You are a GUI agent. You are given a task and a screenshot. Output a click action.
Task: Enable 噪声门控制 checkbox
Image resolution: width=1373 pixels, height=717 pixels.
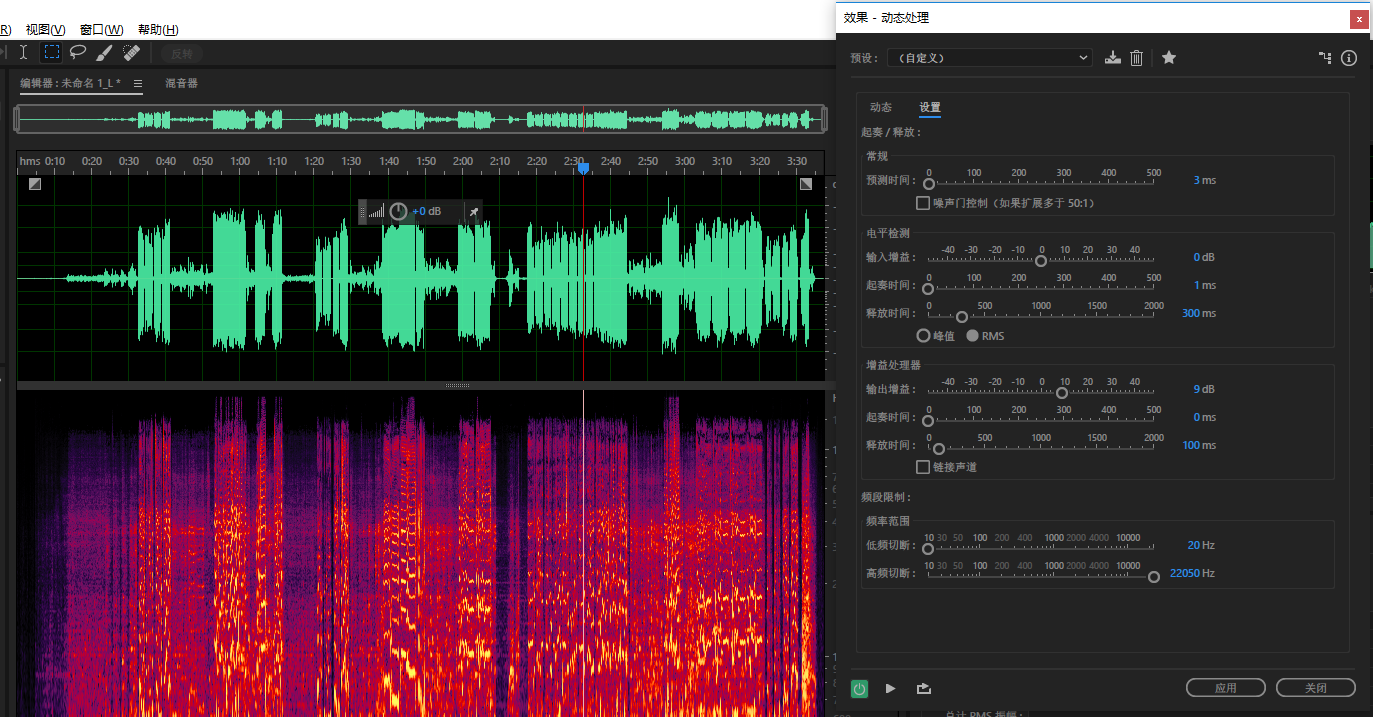point(923,203)
